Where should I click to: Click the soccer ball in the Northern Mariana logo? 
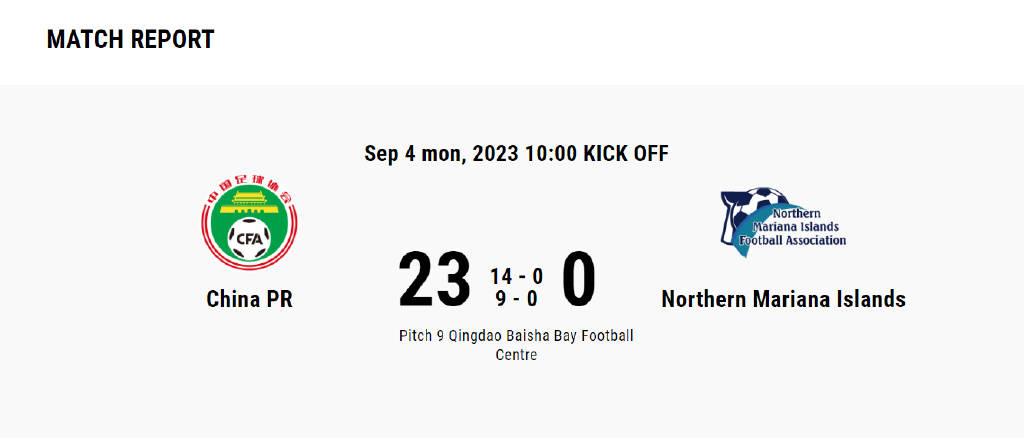pos(758,208)
